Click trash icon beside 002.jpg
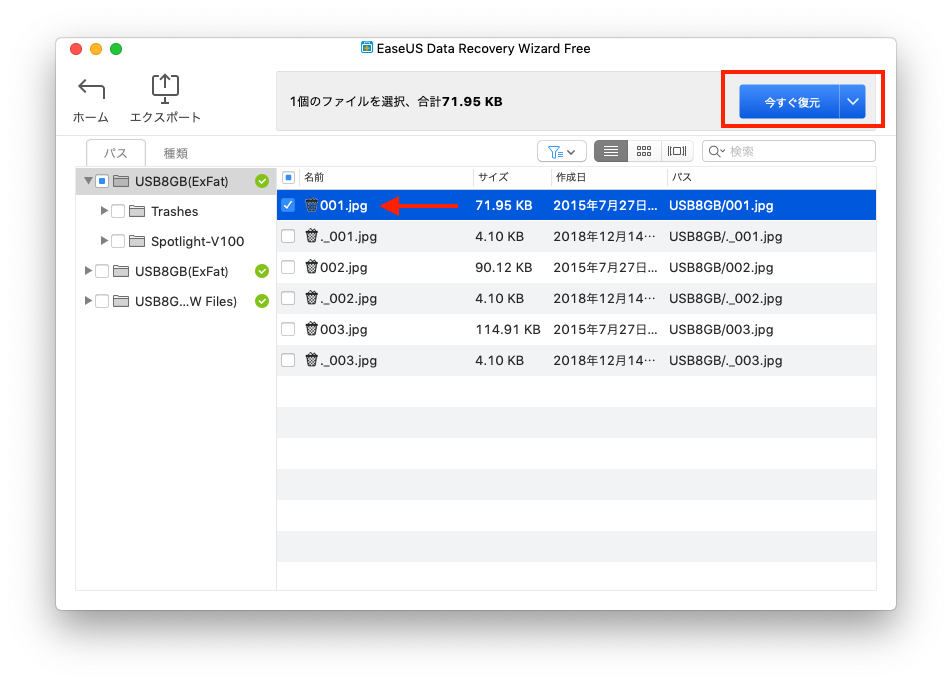The image size is (952, 684). coord(311,267)
